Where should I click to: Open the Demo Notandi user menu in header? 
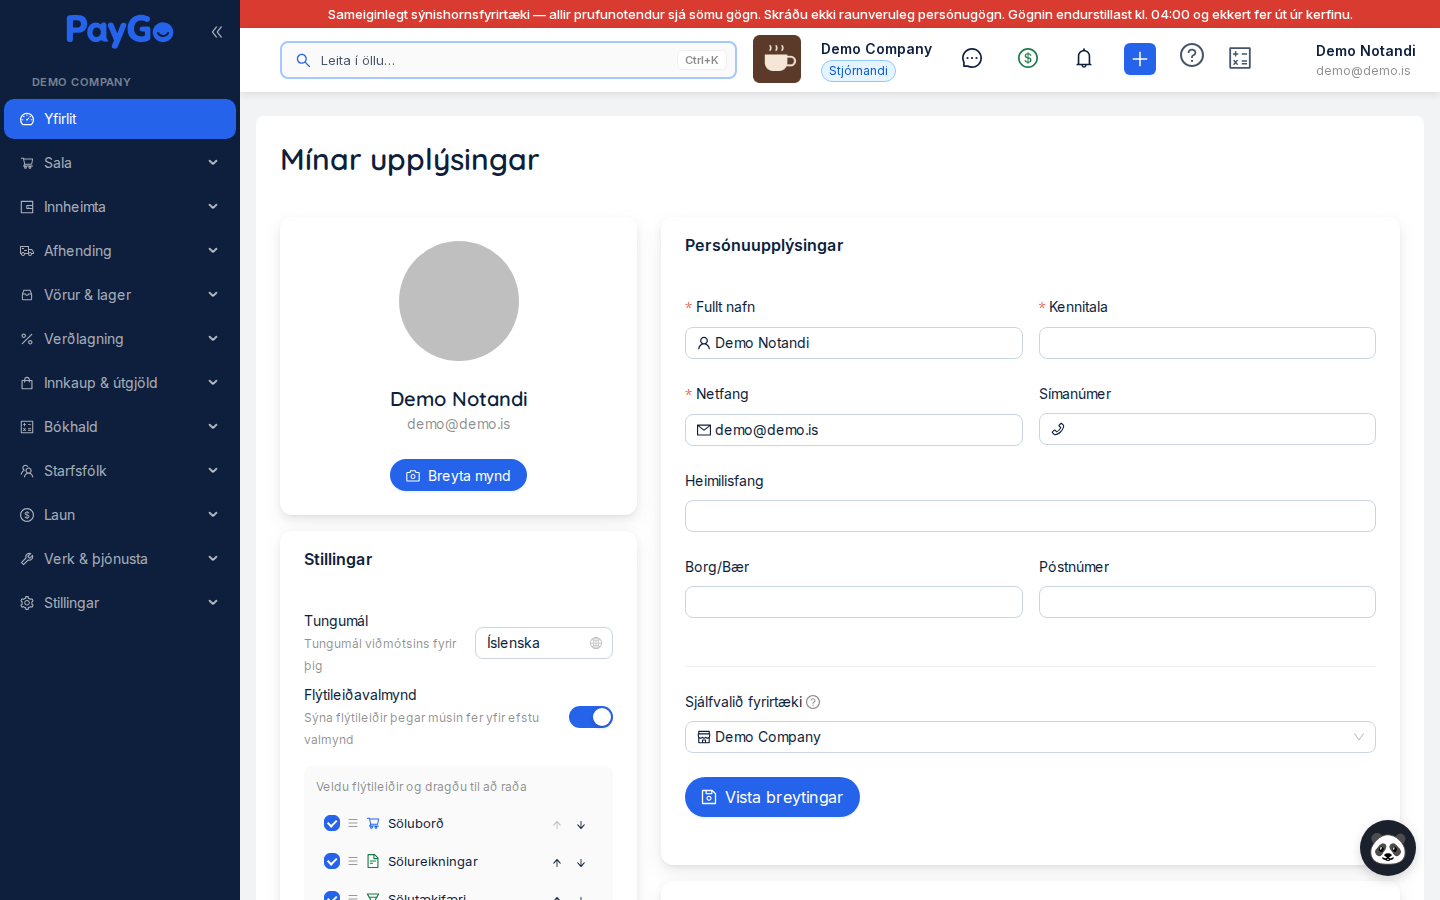coord(1365,60)
